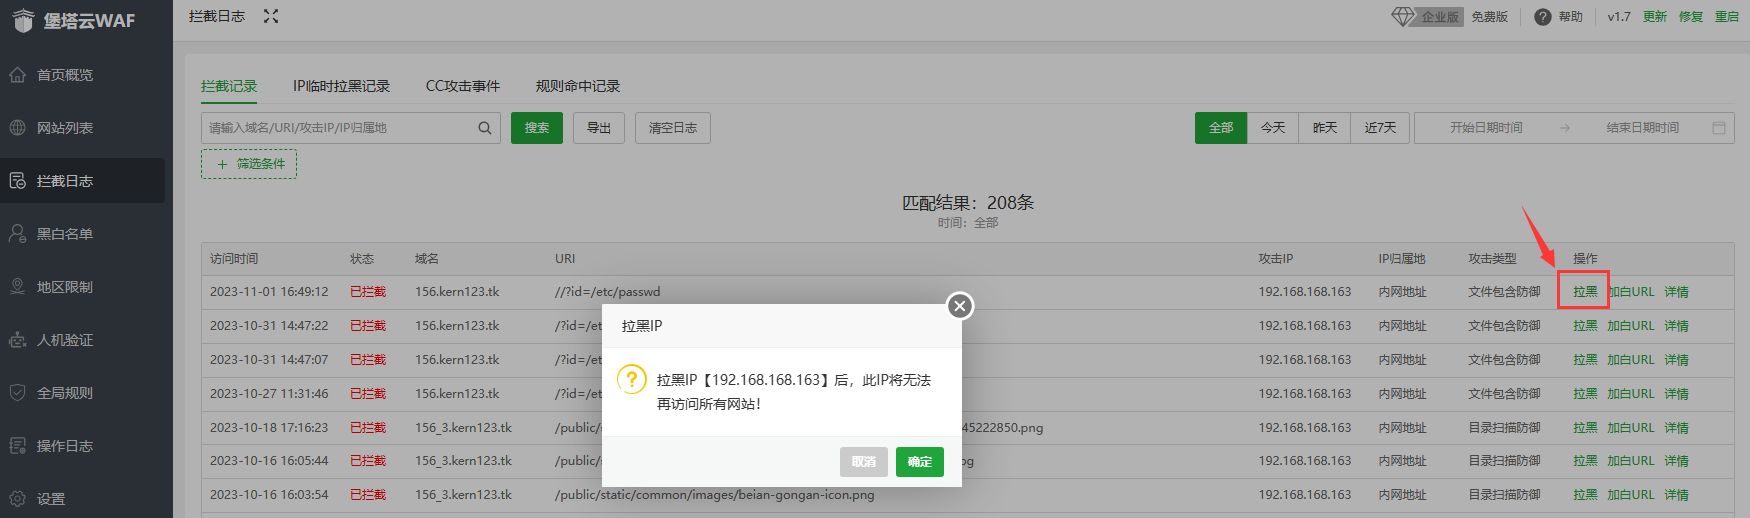
Task: Expand 筛选条件 filter options
Action: (249, 164)
